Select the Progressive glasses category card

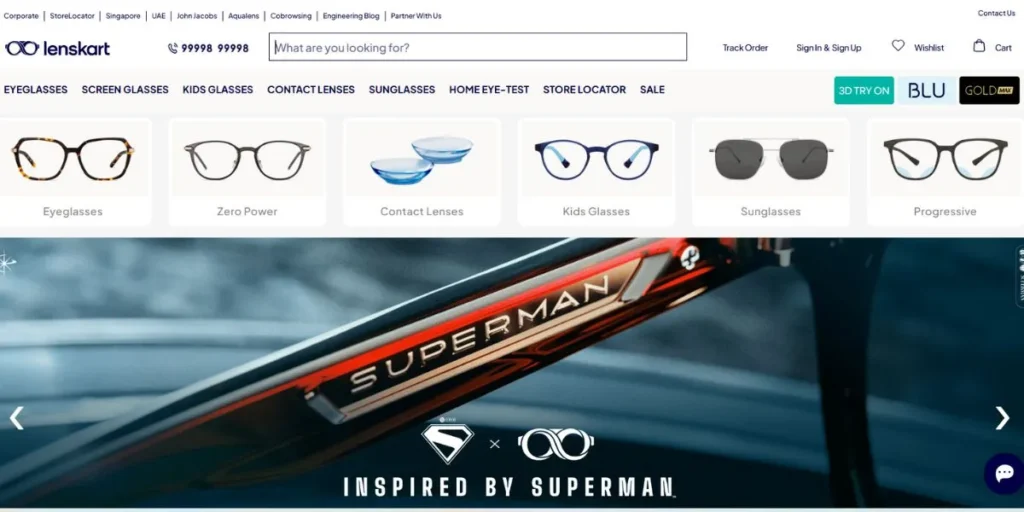coord(945,172)
